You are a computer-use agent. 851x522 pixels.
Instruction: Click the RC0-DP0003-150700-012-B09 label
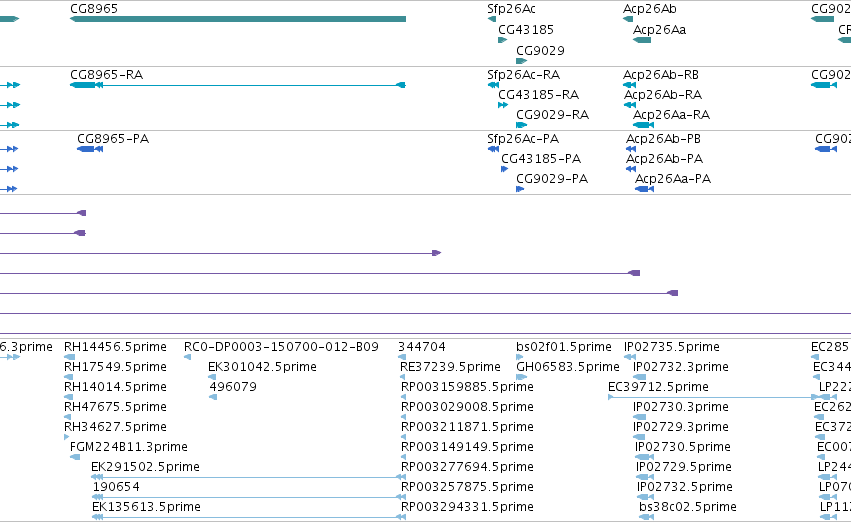[x=281, y=347]
